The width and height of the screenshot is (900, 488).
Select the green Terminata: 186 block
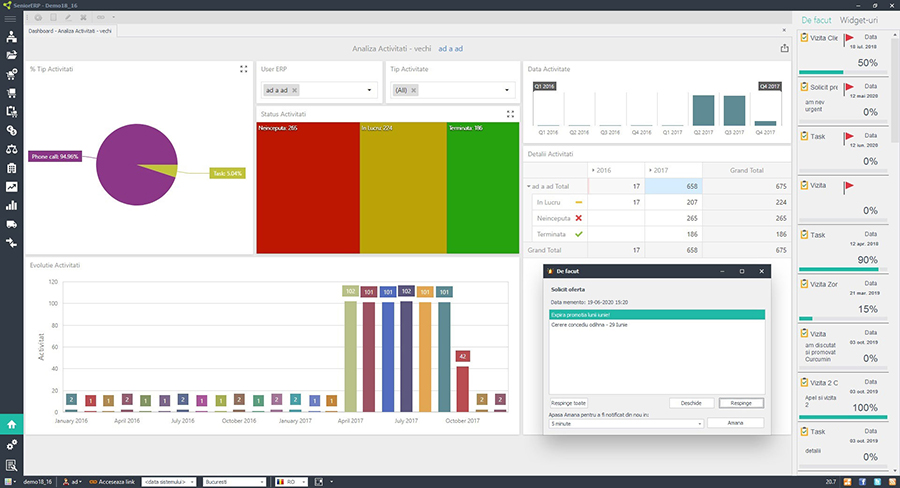coord(483,188)
